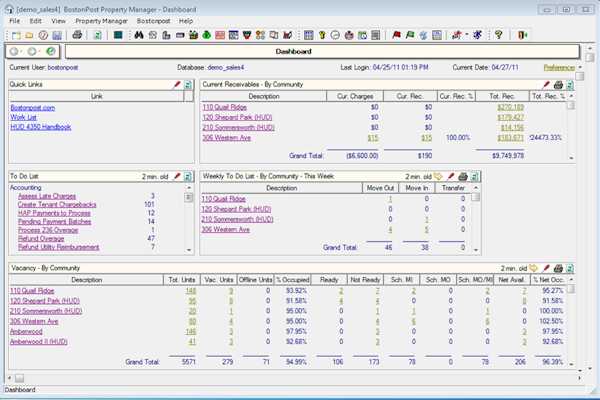Viewport: 600px width, 400px height.
Task: Open the Property Manager menu
Action: [x=101, y=21]
